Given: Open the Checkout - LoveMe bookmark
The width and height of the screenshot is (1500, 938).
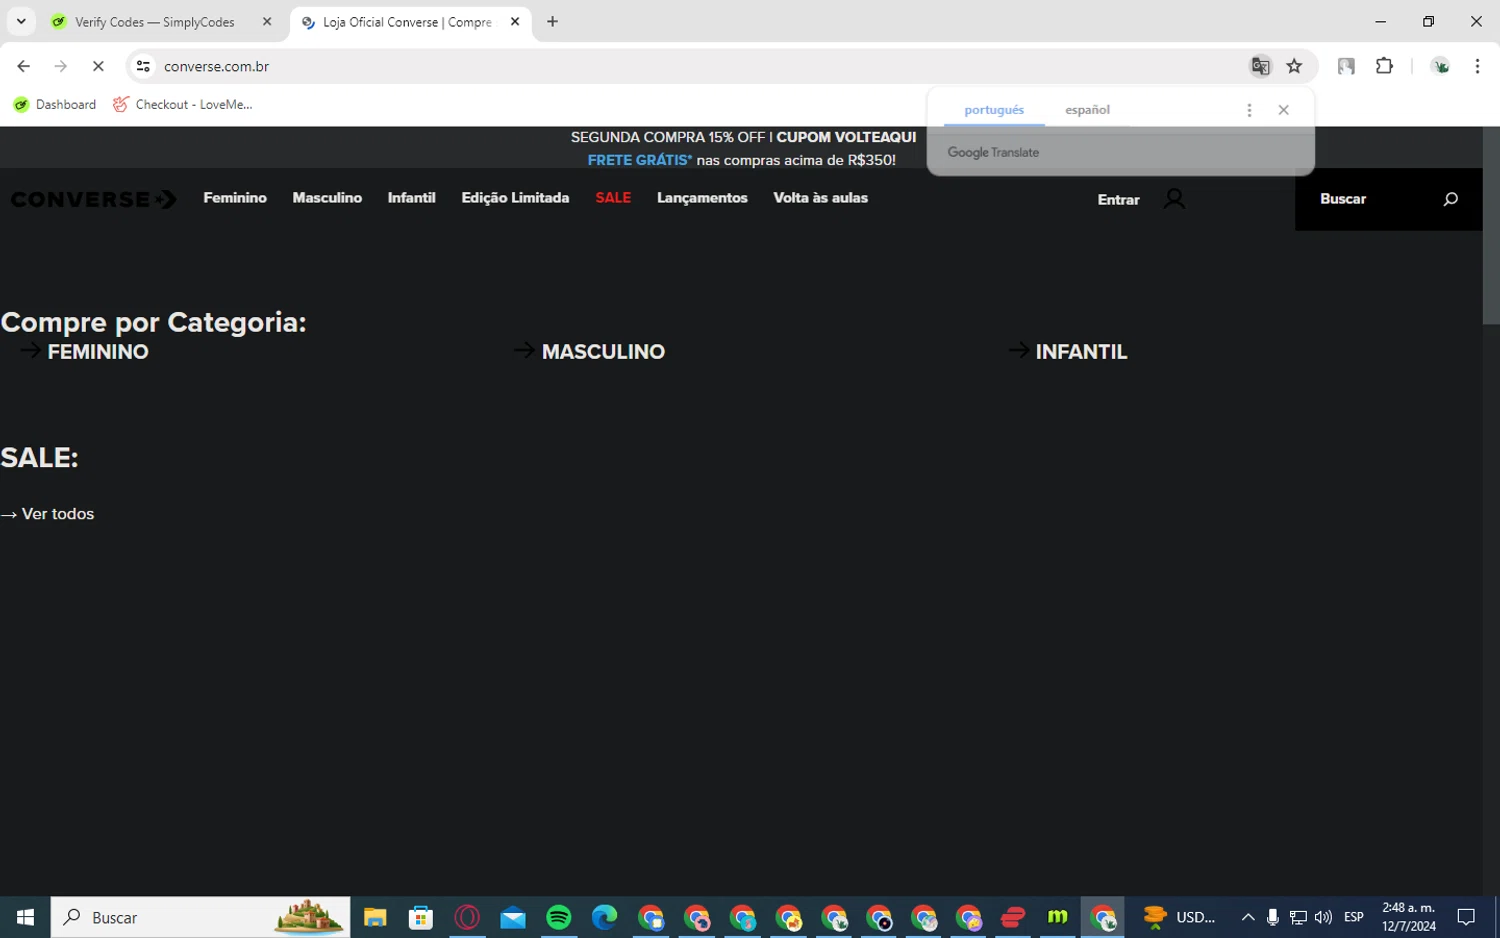Looking at the screenshot, I should [183, 104].
